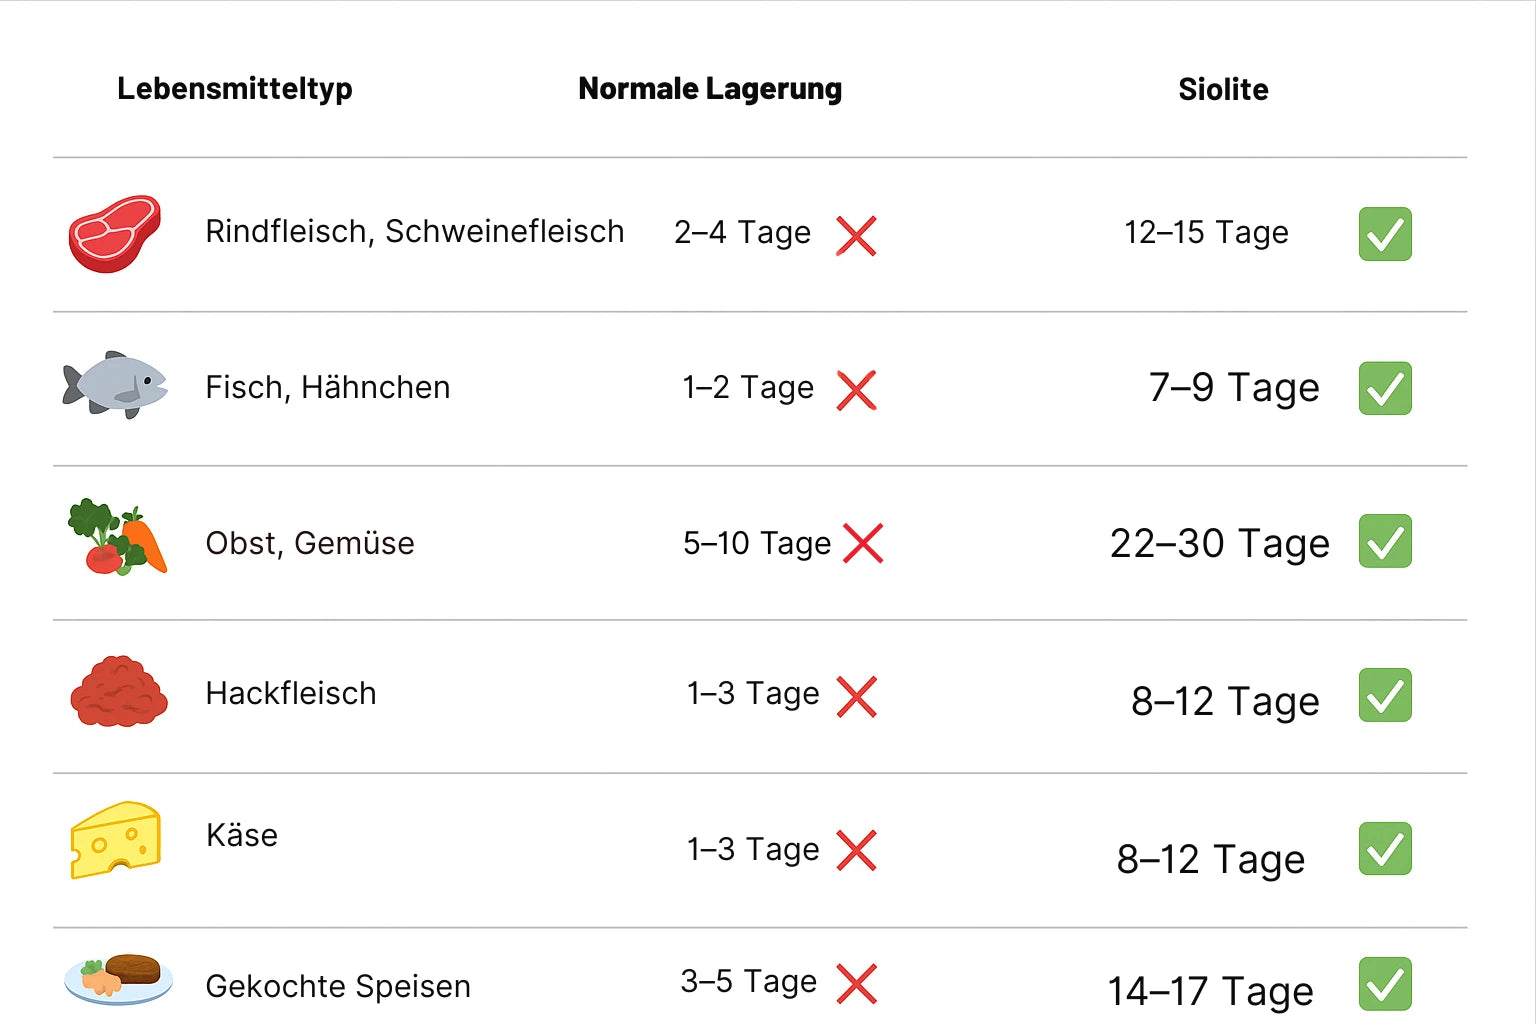Click the Hackfleisch row green checkmark

click(x=1385, y=695)
